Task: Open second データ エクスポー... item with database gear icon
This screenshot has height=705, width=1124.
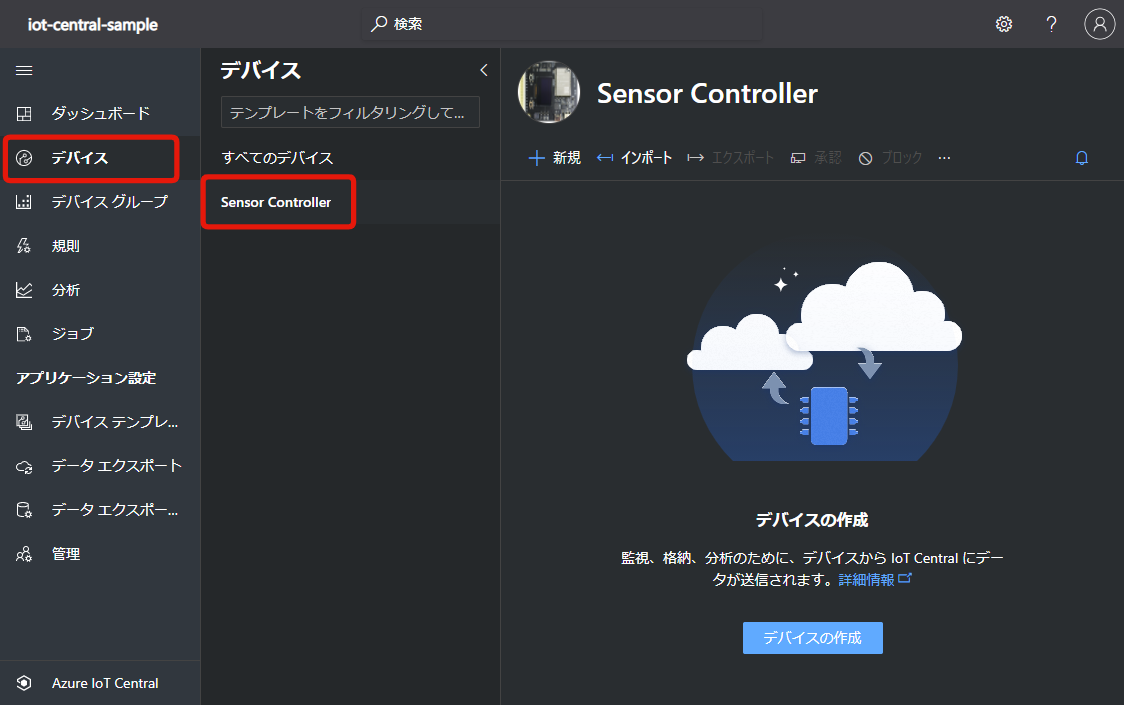Action: coord(100,510)
